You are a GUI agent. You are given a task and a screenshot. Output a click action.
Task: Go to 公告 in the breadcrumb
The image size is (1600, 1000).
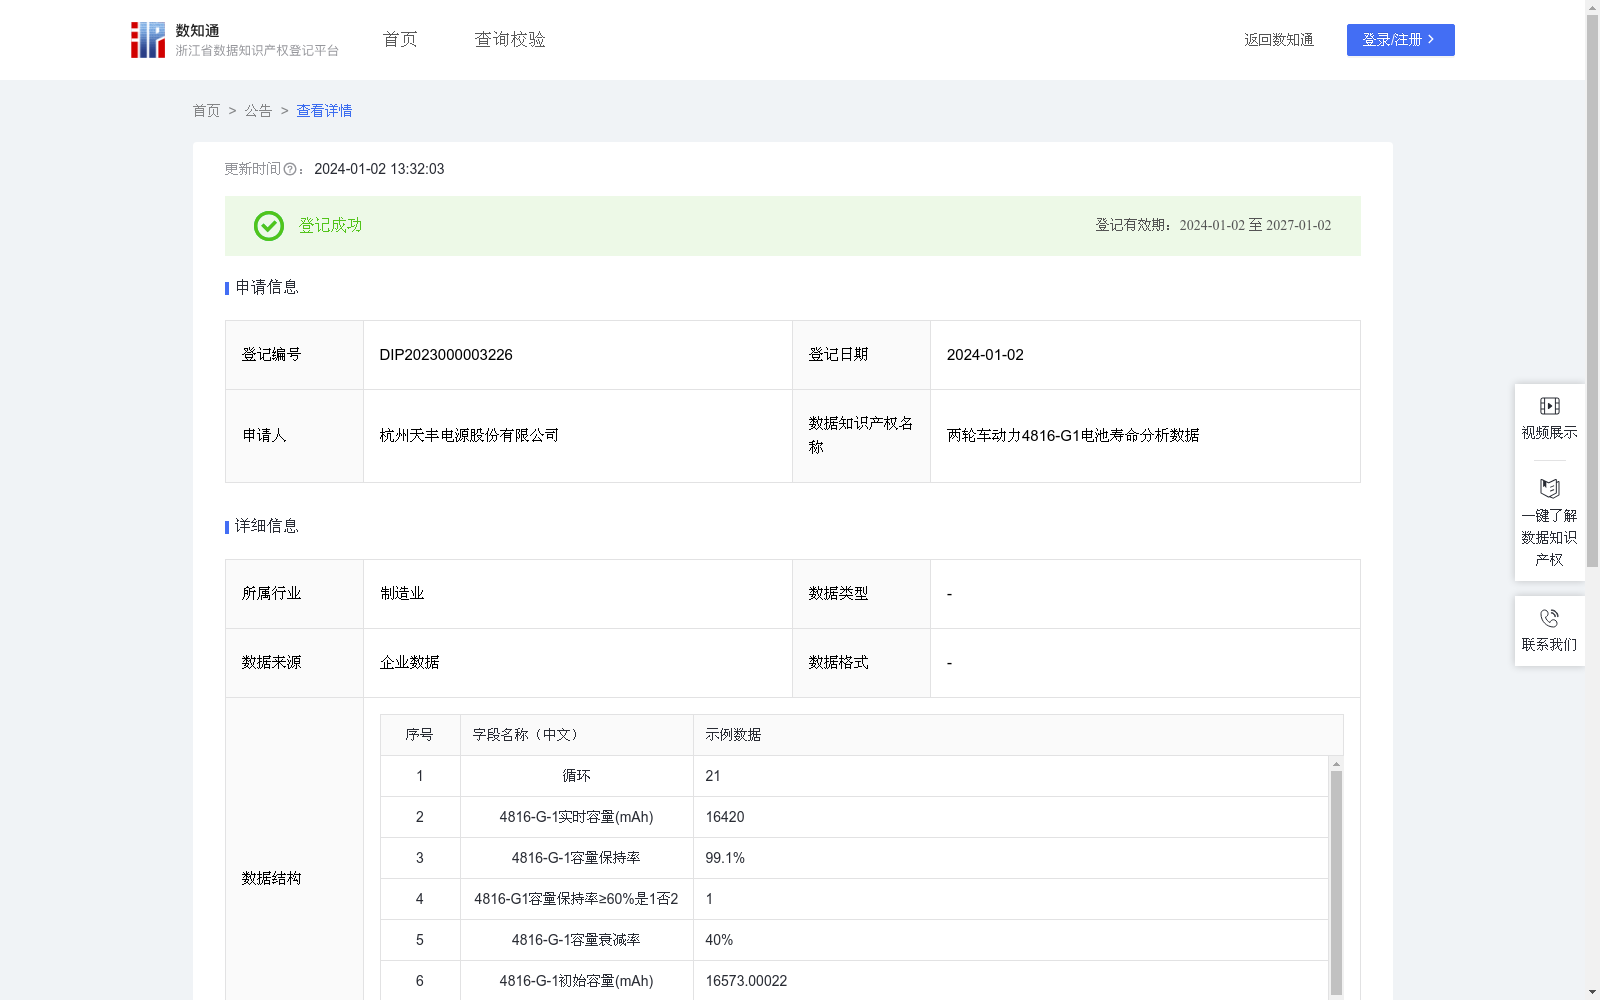click(258, 111)
